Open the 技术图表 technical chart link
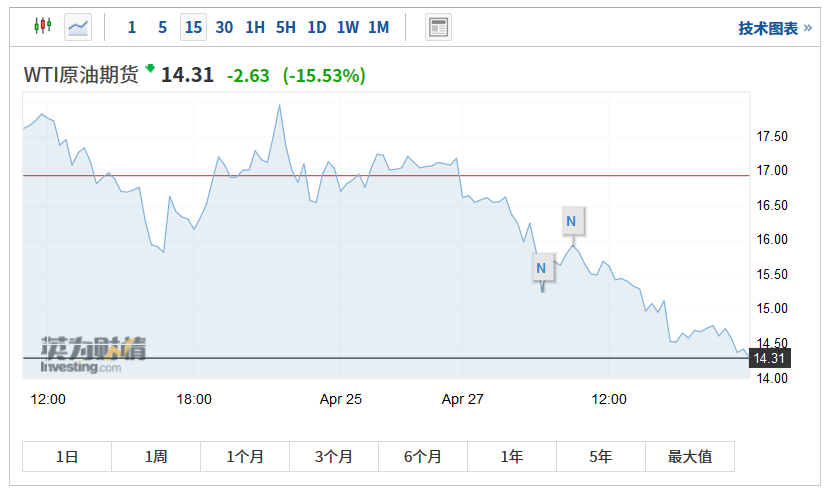This screenshot has height=494, width=831. (x=773, y=28)
